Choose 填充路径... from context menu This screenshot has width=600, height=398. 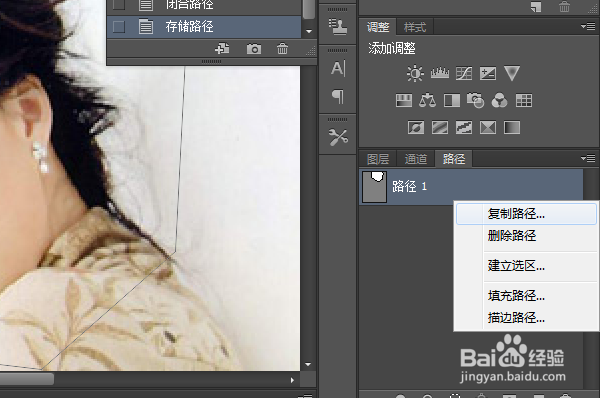tap(527, 296)
